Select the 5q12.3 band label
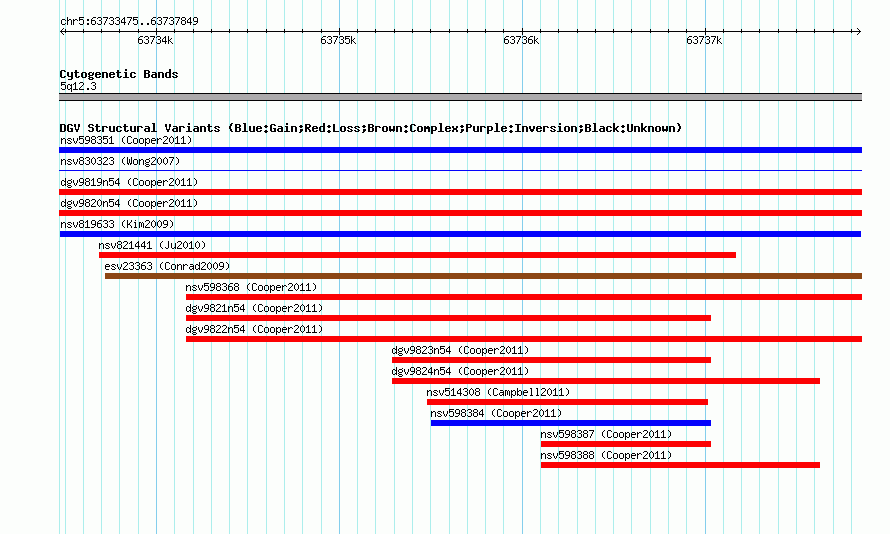 (78, 86)
